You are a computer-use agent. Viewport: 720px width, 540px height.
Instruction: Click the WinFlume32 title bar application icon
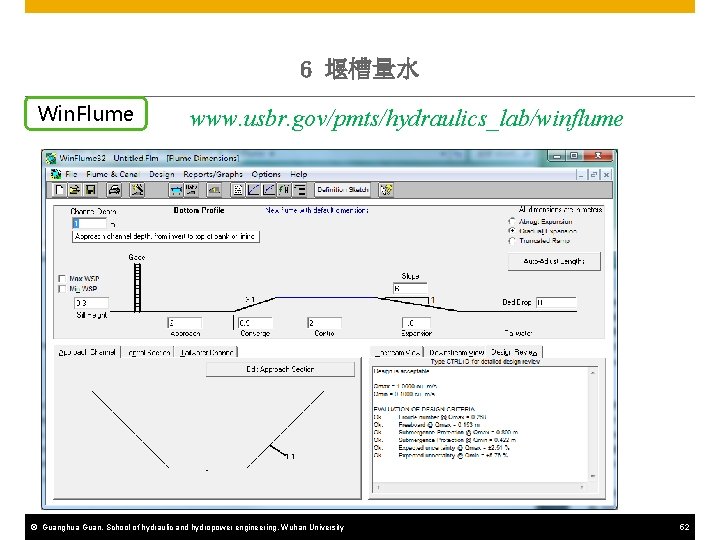point(51,158)
